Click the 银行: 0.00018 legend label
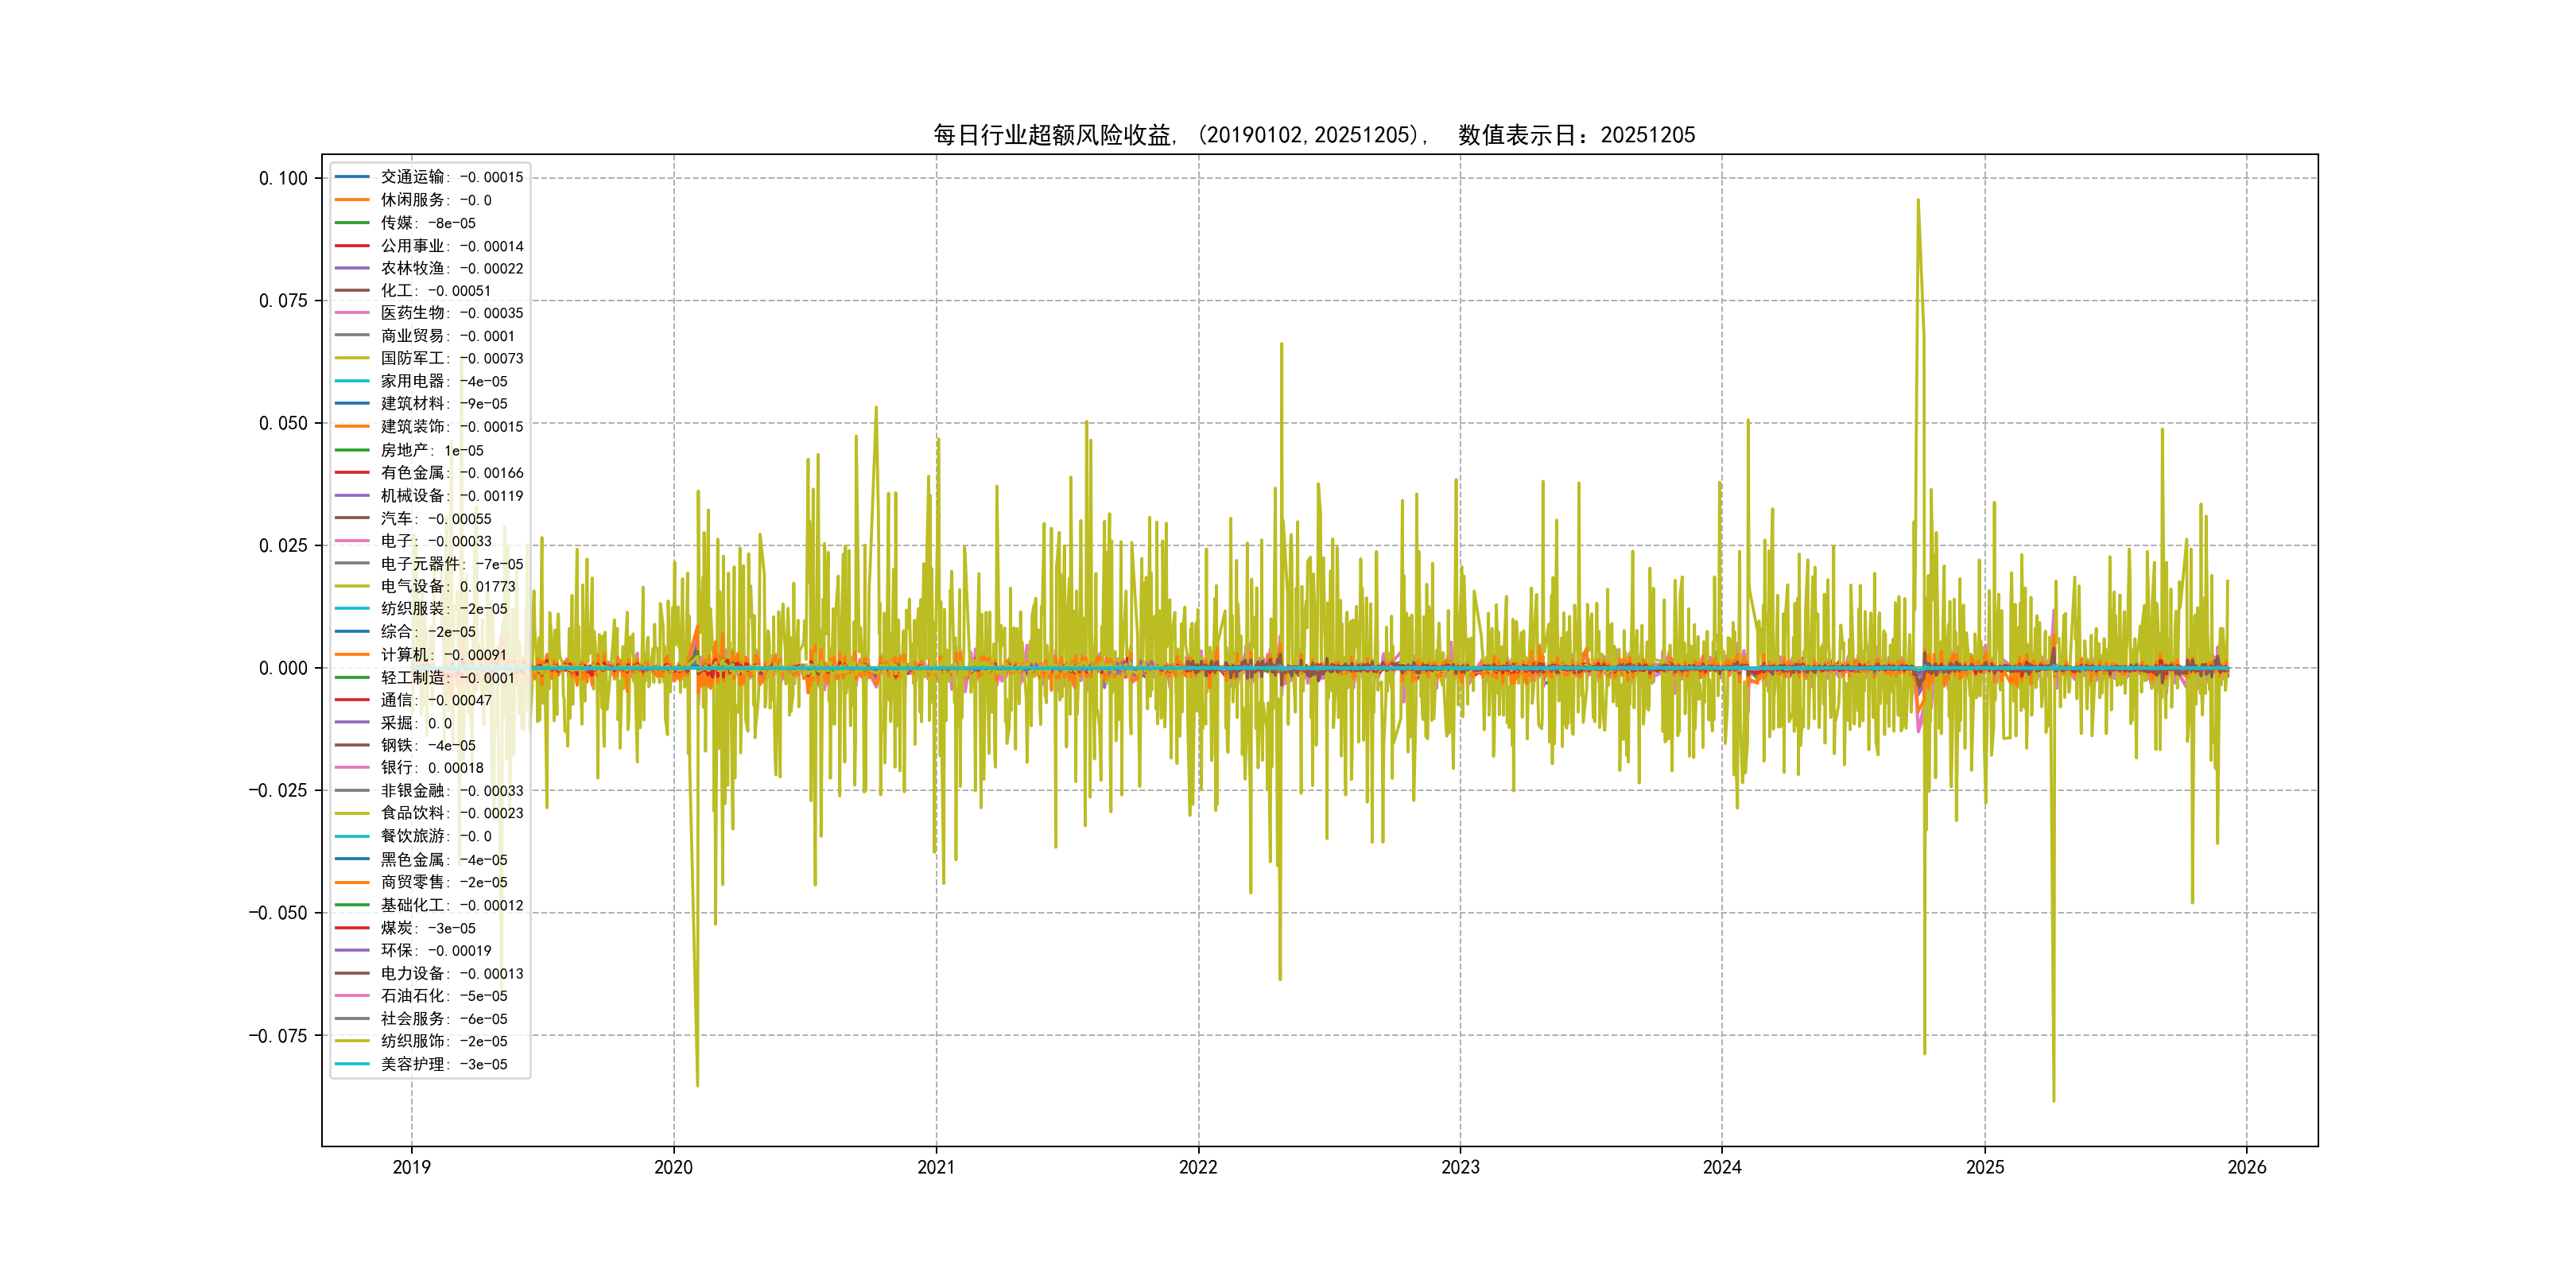The height and width of the screenshot is (1288, 2576). 431,768
